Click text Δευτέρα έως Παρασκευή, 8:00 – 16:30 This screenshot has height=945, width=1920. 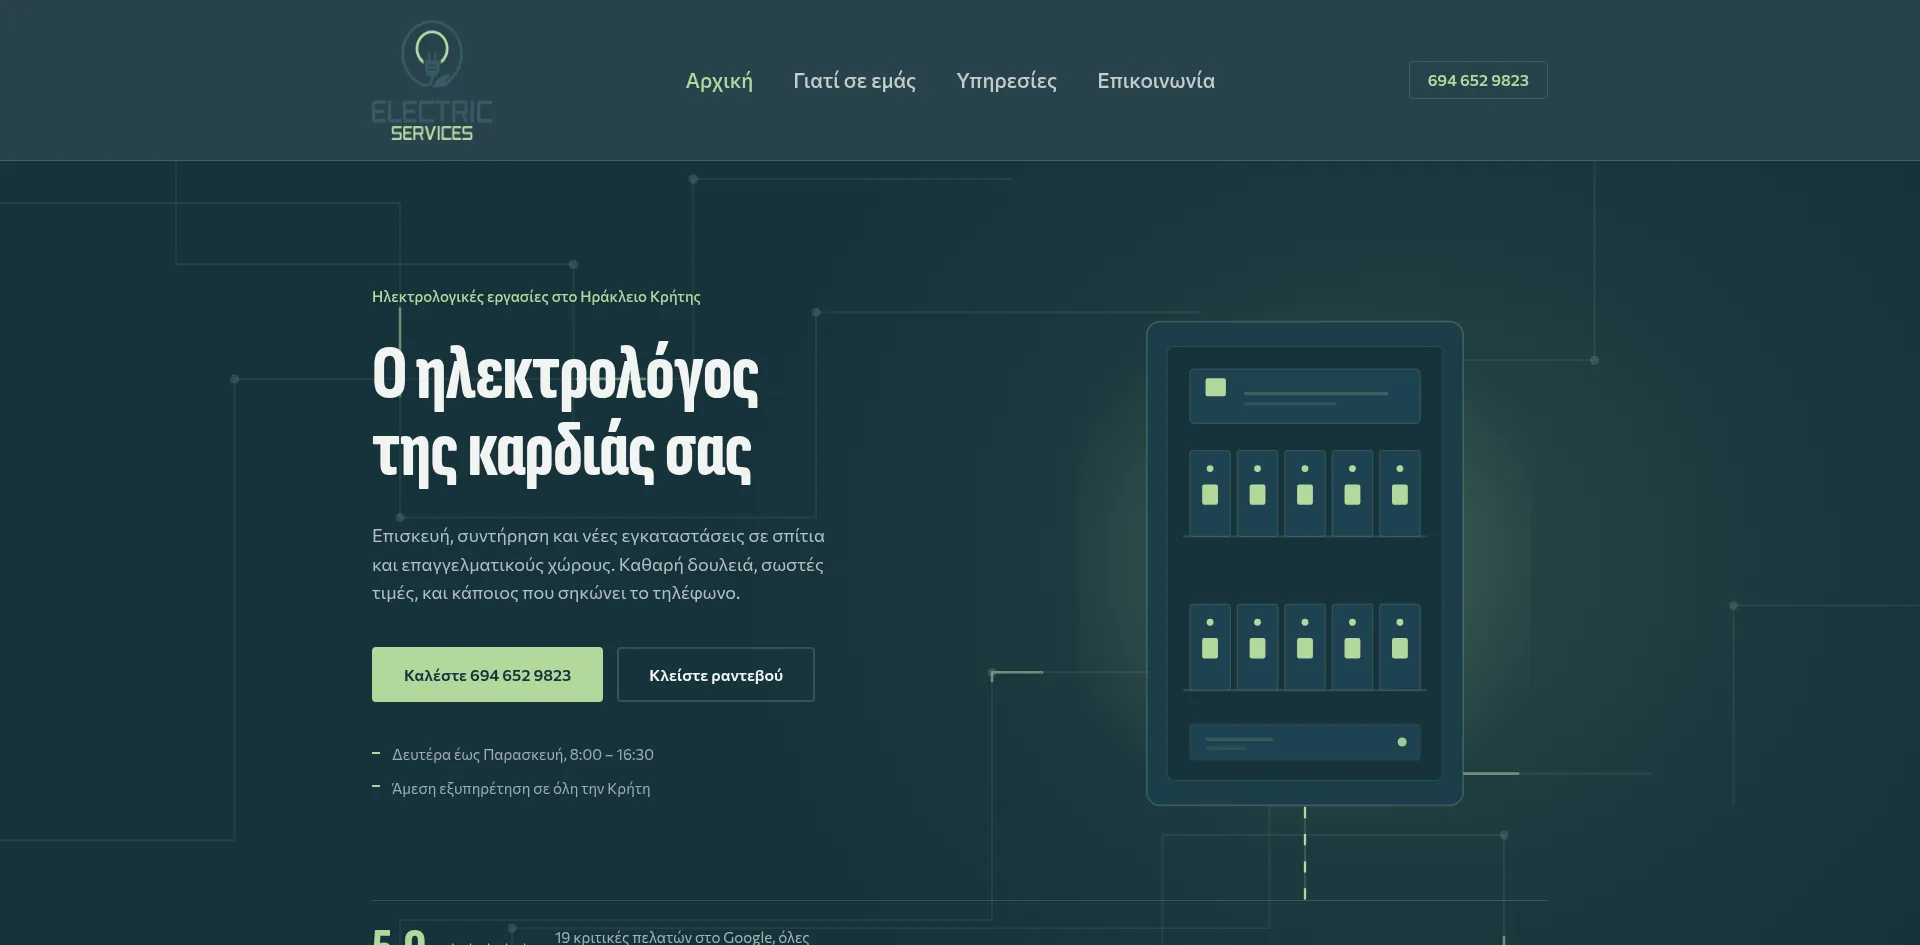point(523,755)
